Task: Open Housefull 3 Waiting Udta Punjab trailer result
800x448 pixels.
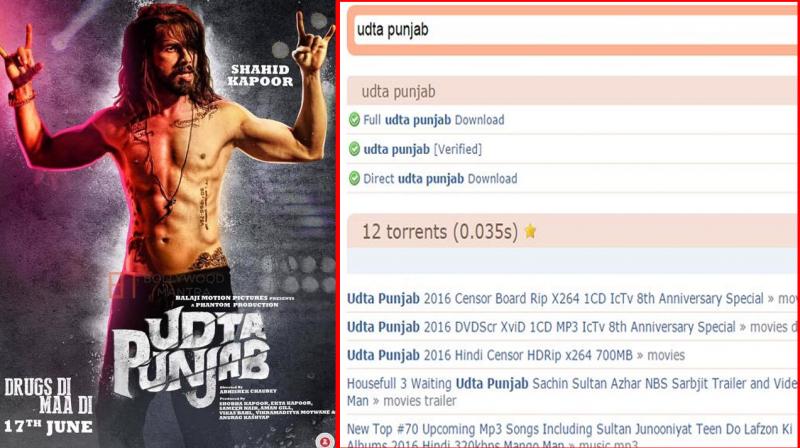Action: [x=571, y=392]
